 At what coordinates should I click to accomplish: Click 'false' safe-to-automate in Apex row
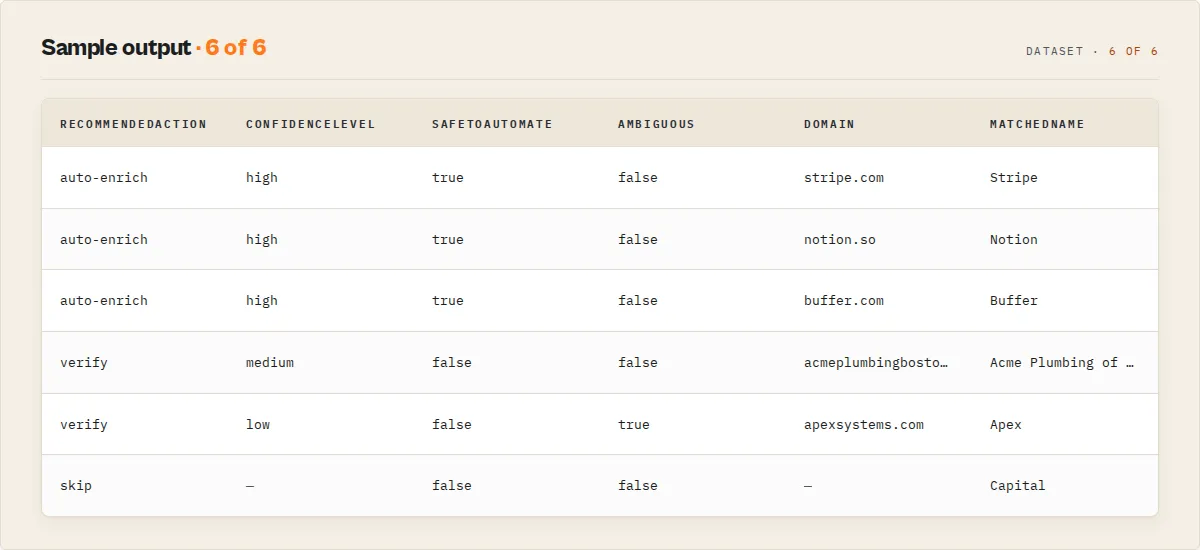tap(452, 424)
